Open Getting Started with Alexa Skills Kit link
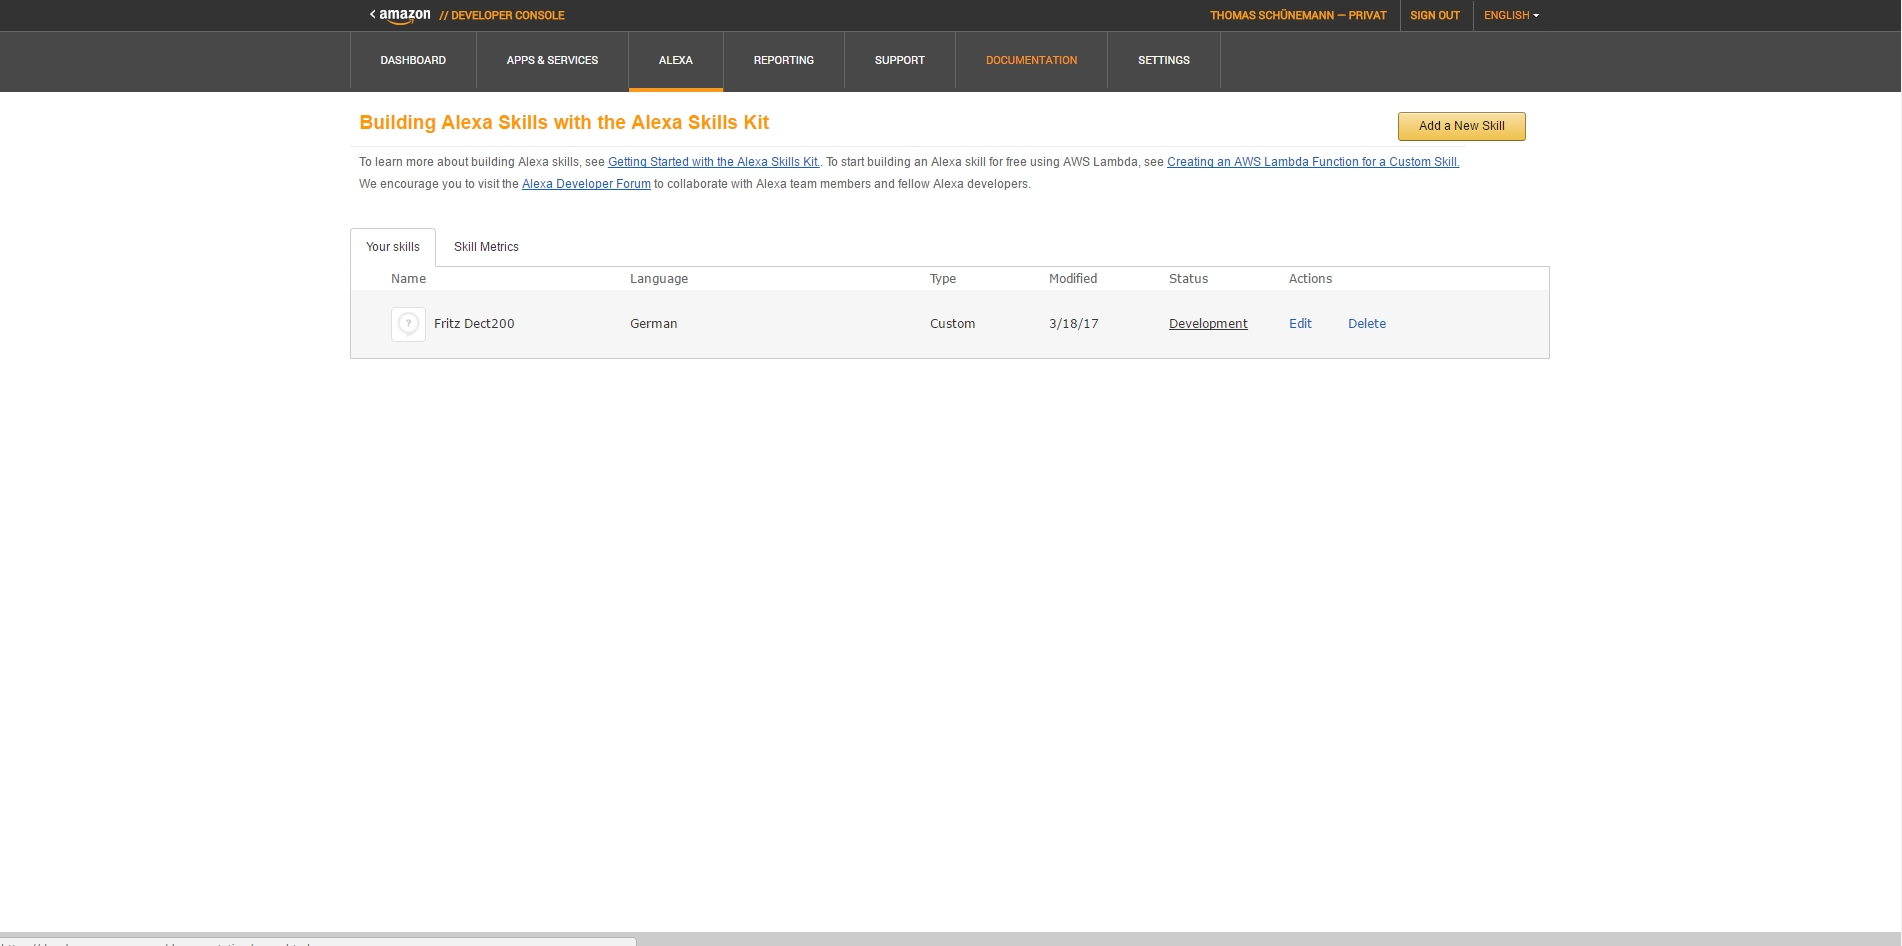This screenshot has height=946, width=1902. coord(713,162)
